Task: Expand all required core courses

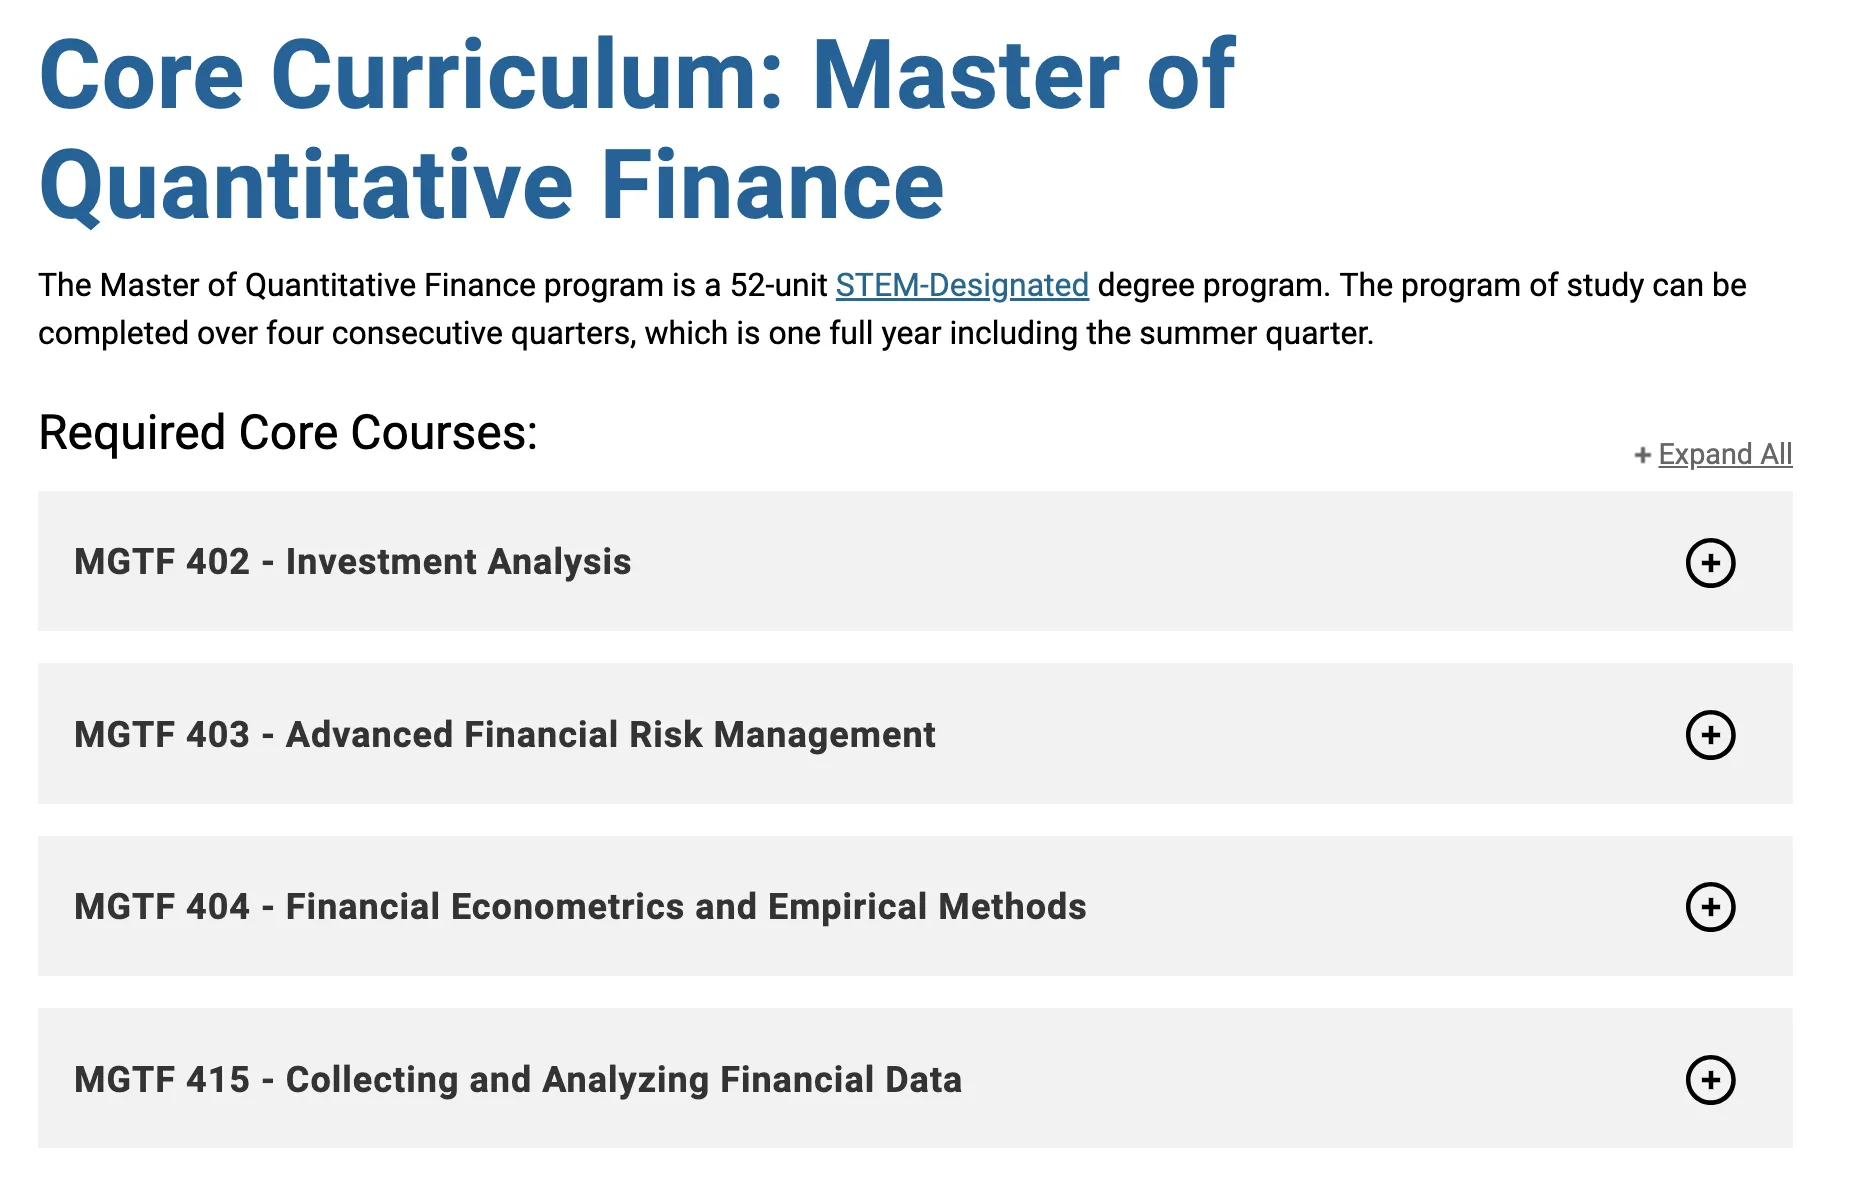Action: point(1724,454)
